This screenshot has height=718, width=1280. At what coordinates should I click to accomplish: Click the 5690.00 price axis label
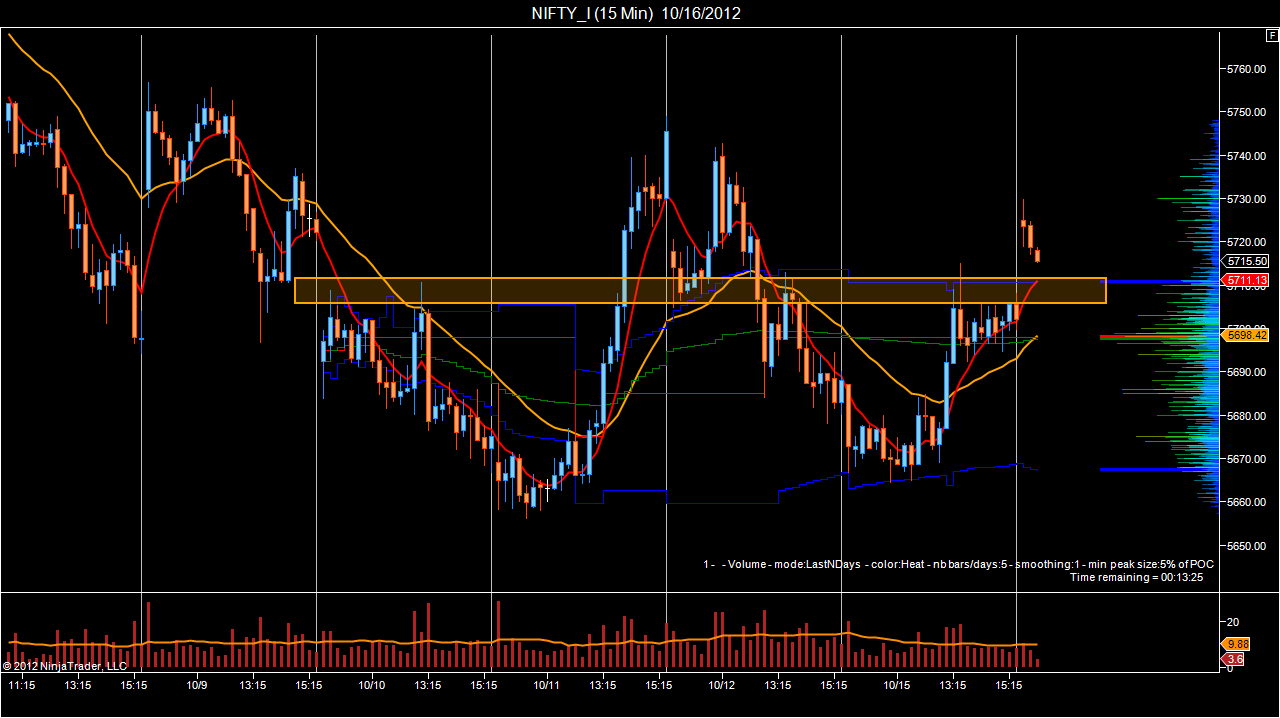point(1246,372)
